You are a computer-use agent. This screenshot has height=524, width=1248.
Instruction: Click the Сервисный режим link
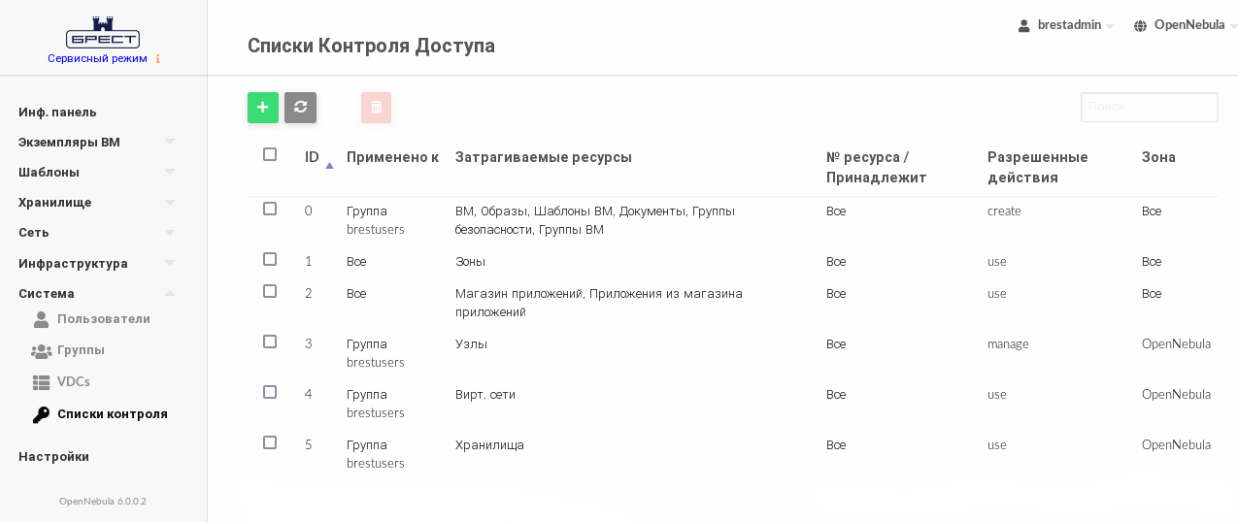click(x=98, y=59)
